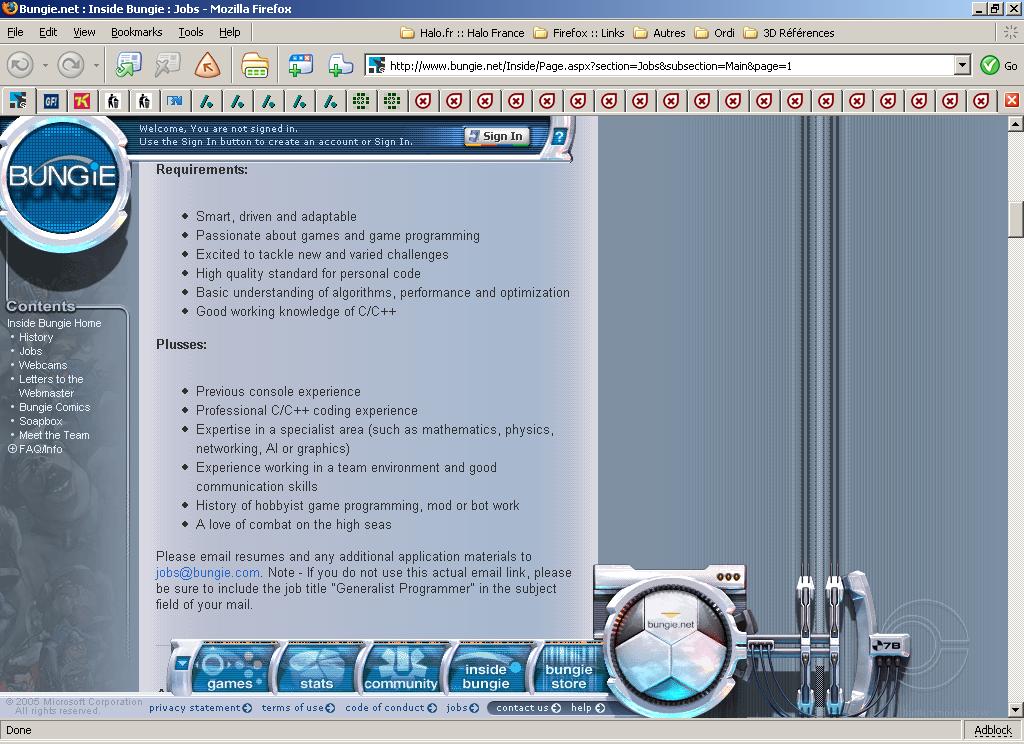Click the folder toolbar icon with green bar
This screenshot has width=1024, height=744.
pos(255,65)
